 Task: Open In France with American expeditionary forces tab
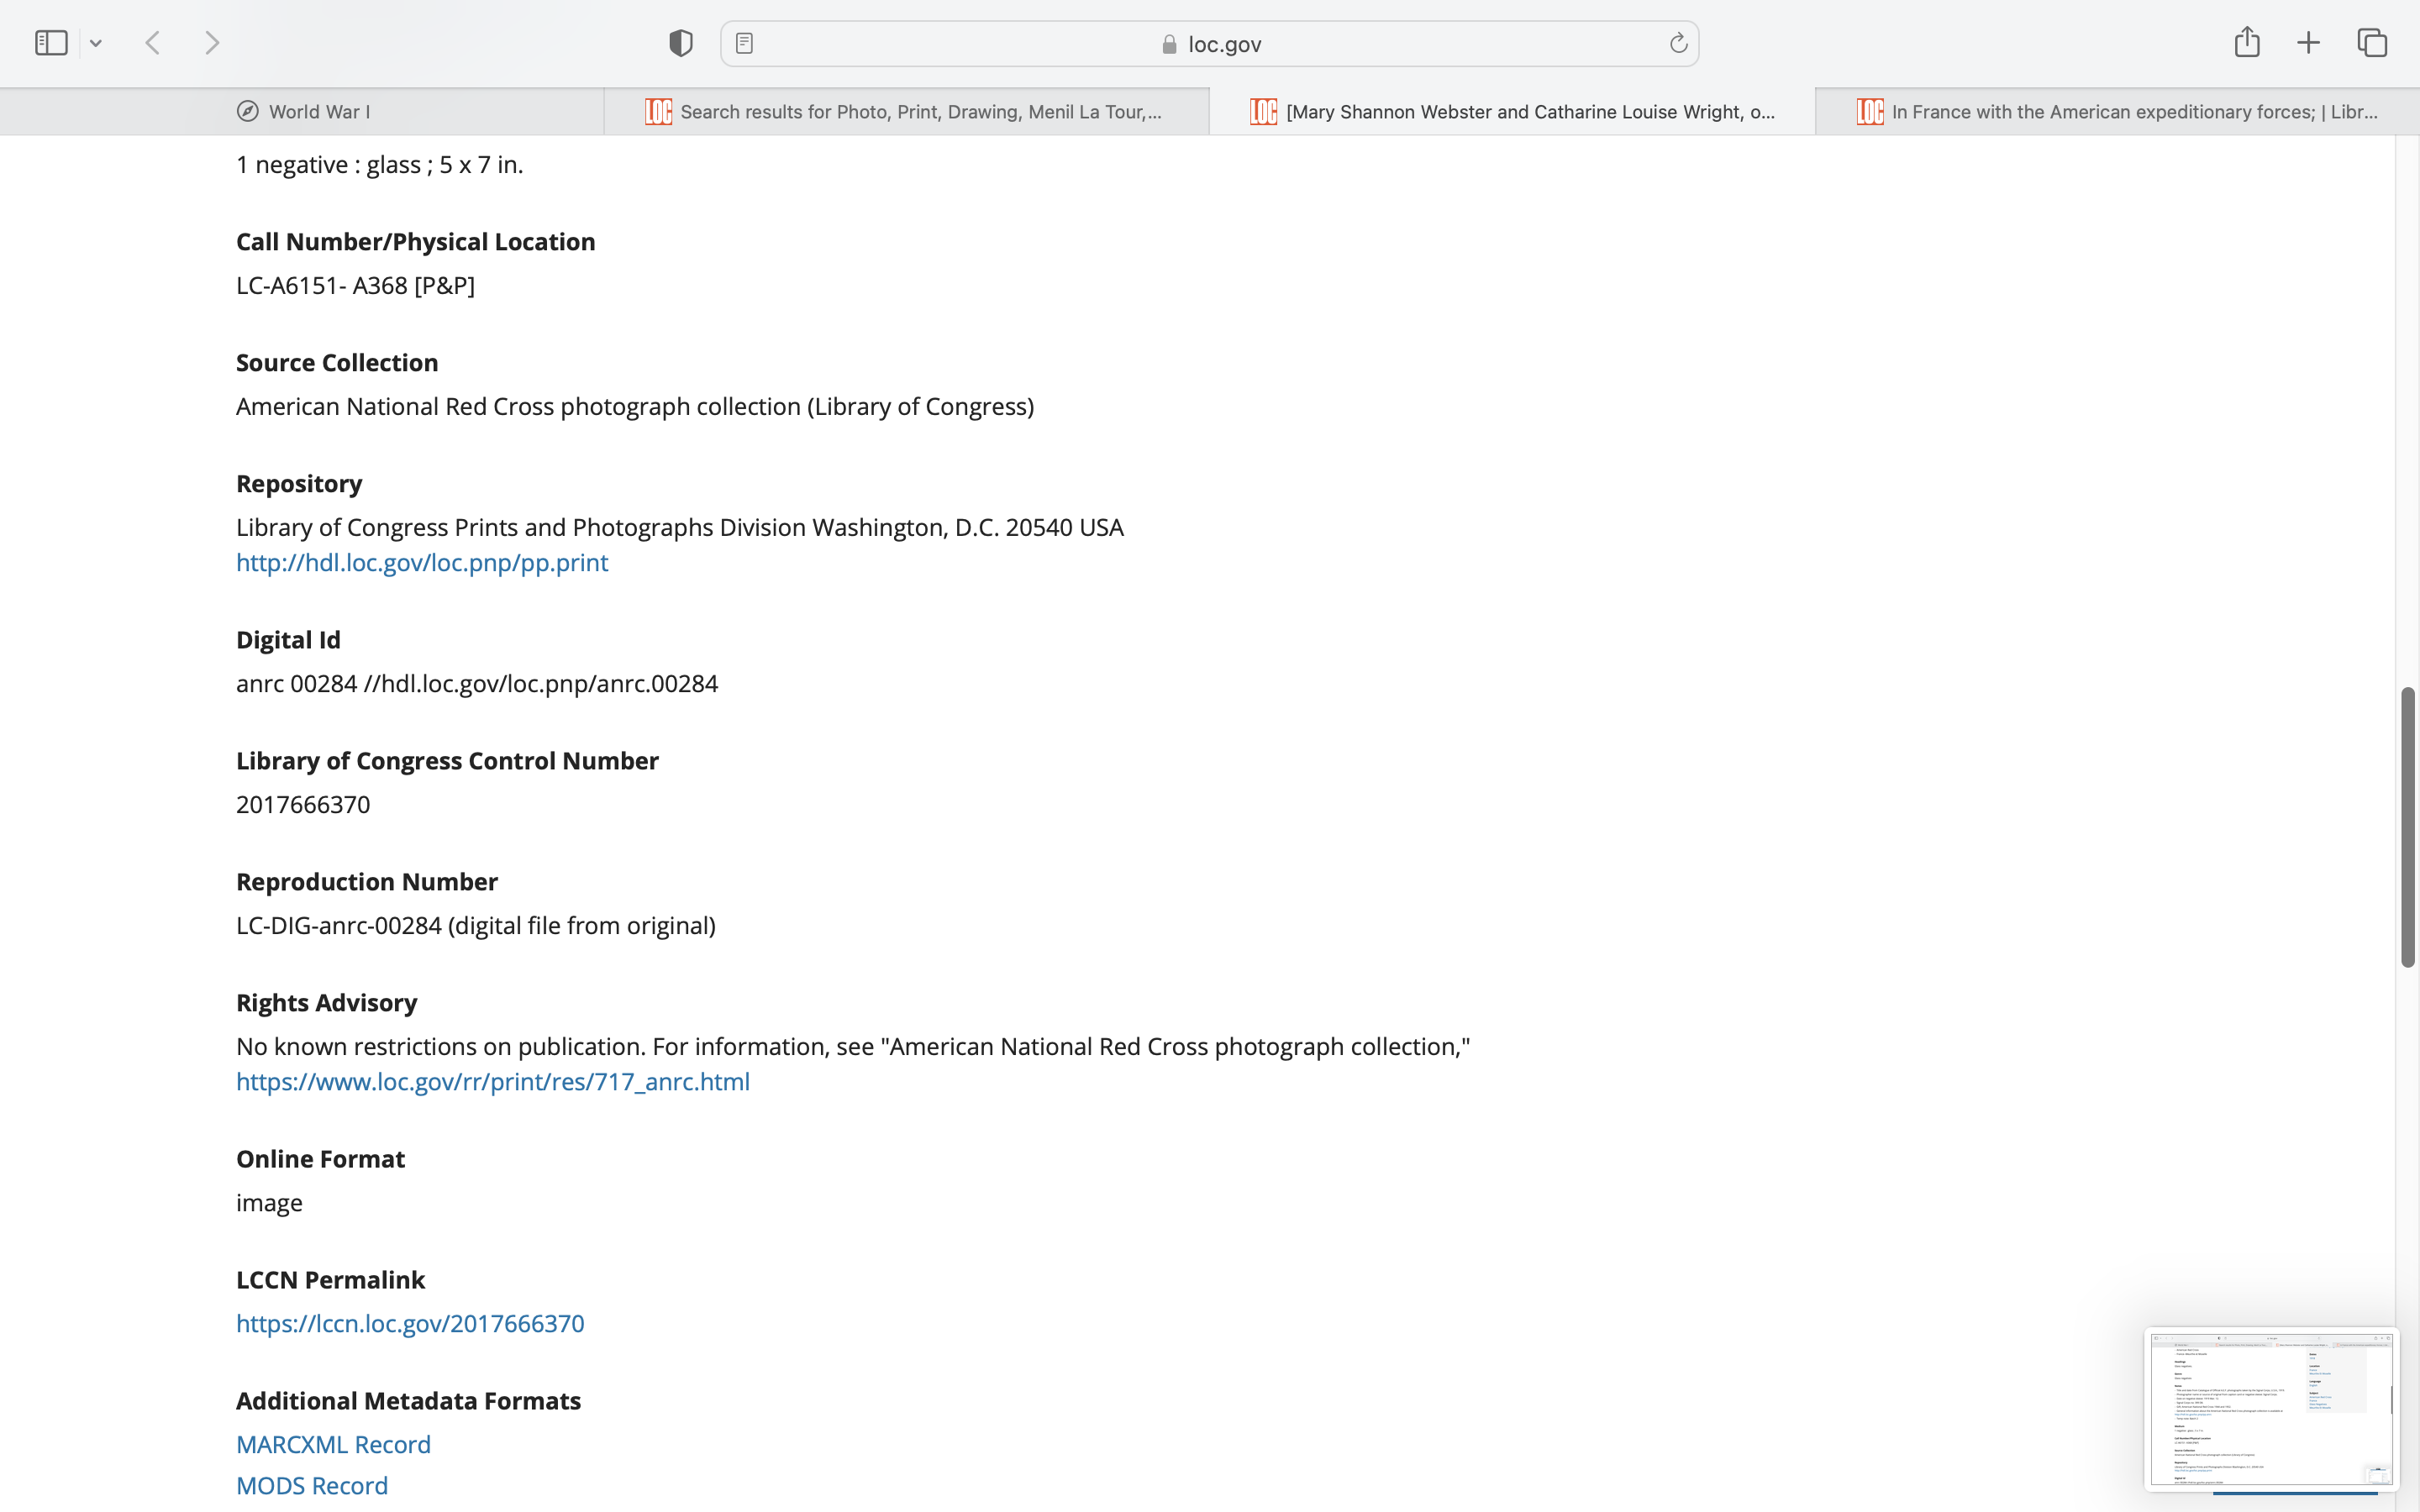tap(2118, 112)
